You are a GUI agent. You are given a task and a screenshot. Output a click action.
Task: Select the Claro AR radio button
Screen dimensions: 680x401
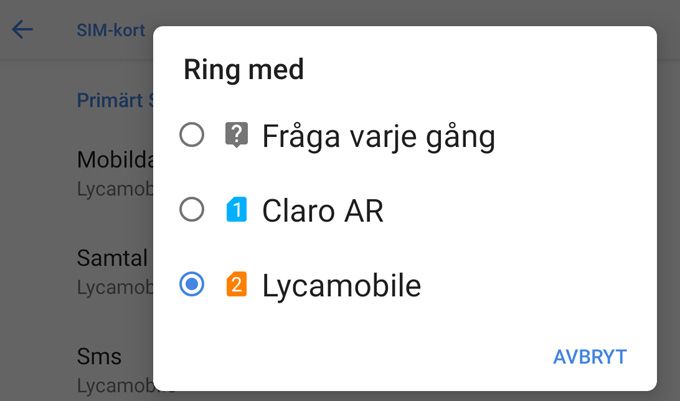[192, 210]
